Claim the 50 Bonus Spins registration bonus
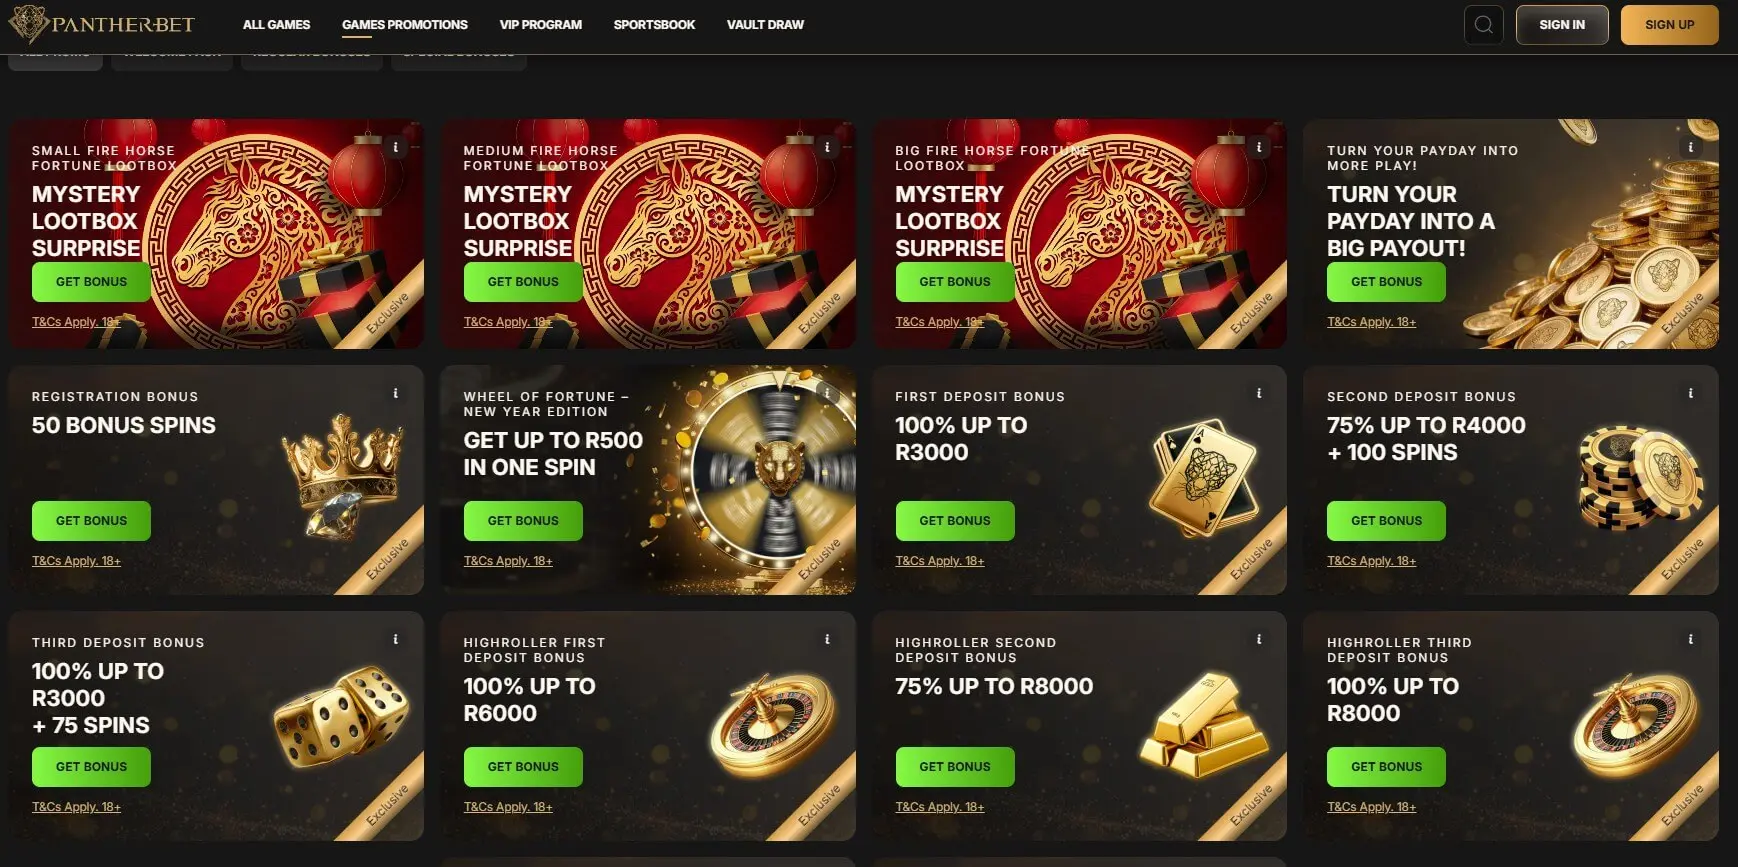Image resolution: width=1738 pixels, height=867 pixels. click(91, 521)
